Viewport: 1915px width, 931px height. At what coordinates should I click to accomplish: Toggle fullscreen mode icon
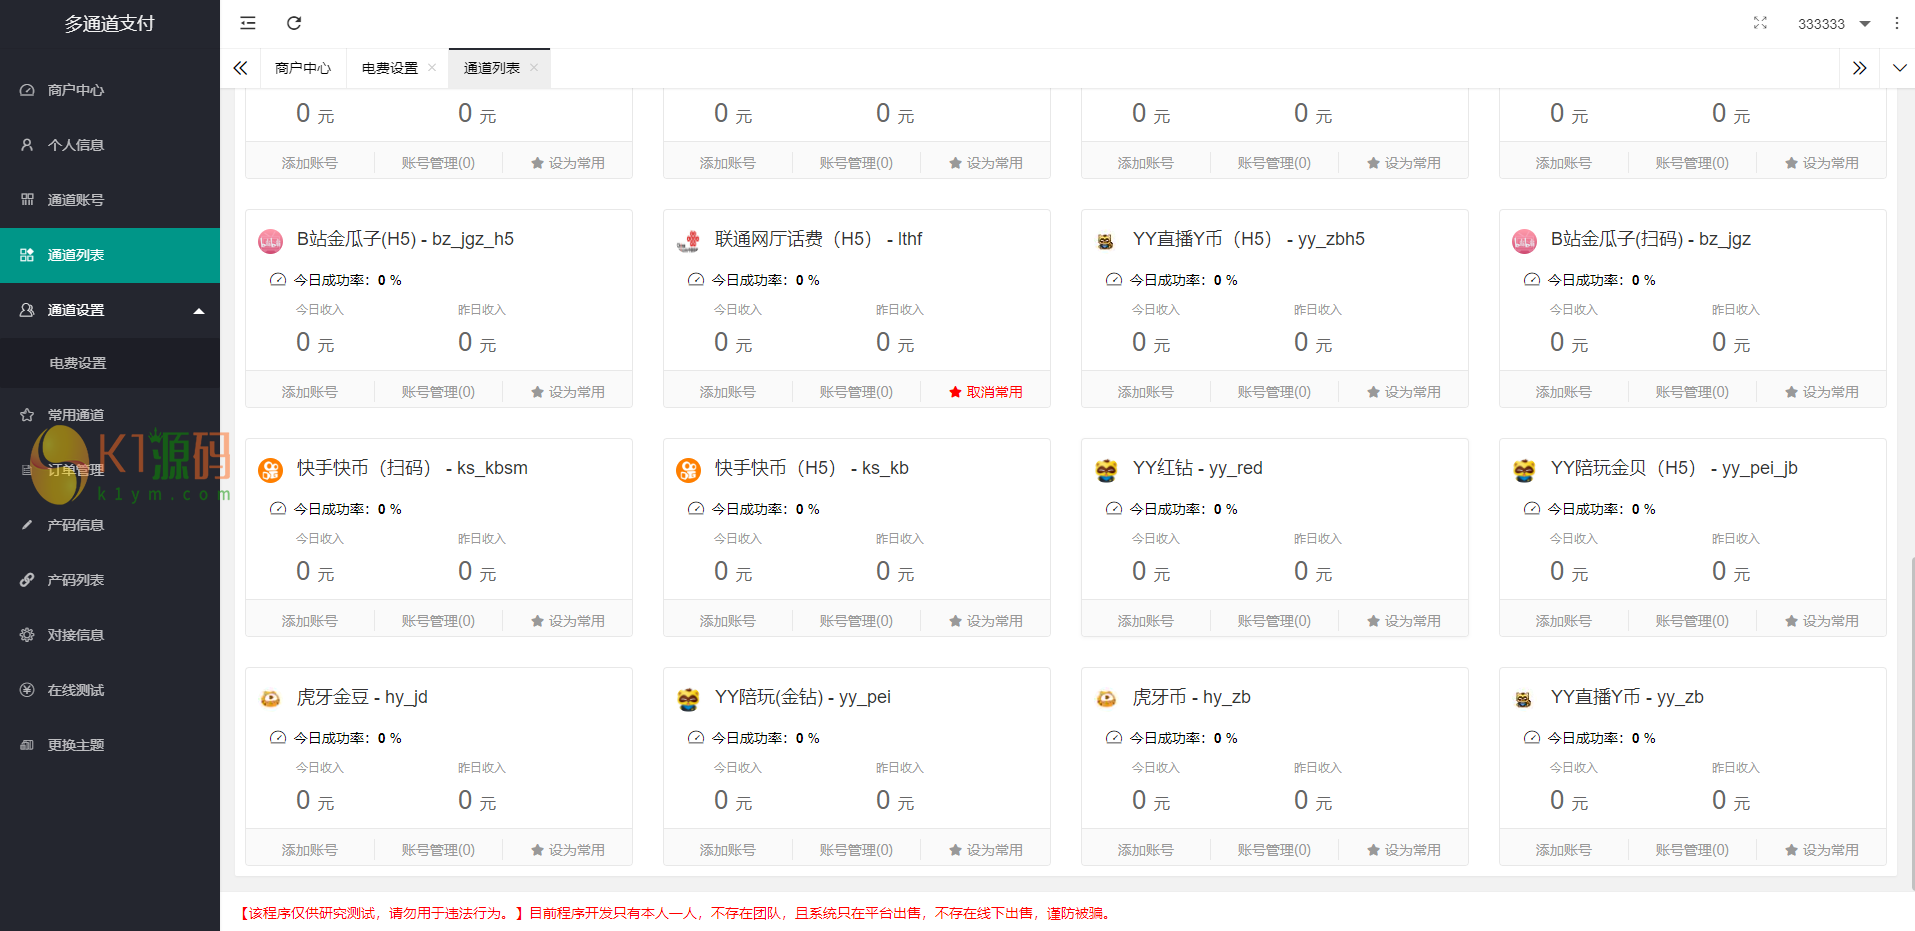(x=1760, y=23)
